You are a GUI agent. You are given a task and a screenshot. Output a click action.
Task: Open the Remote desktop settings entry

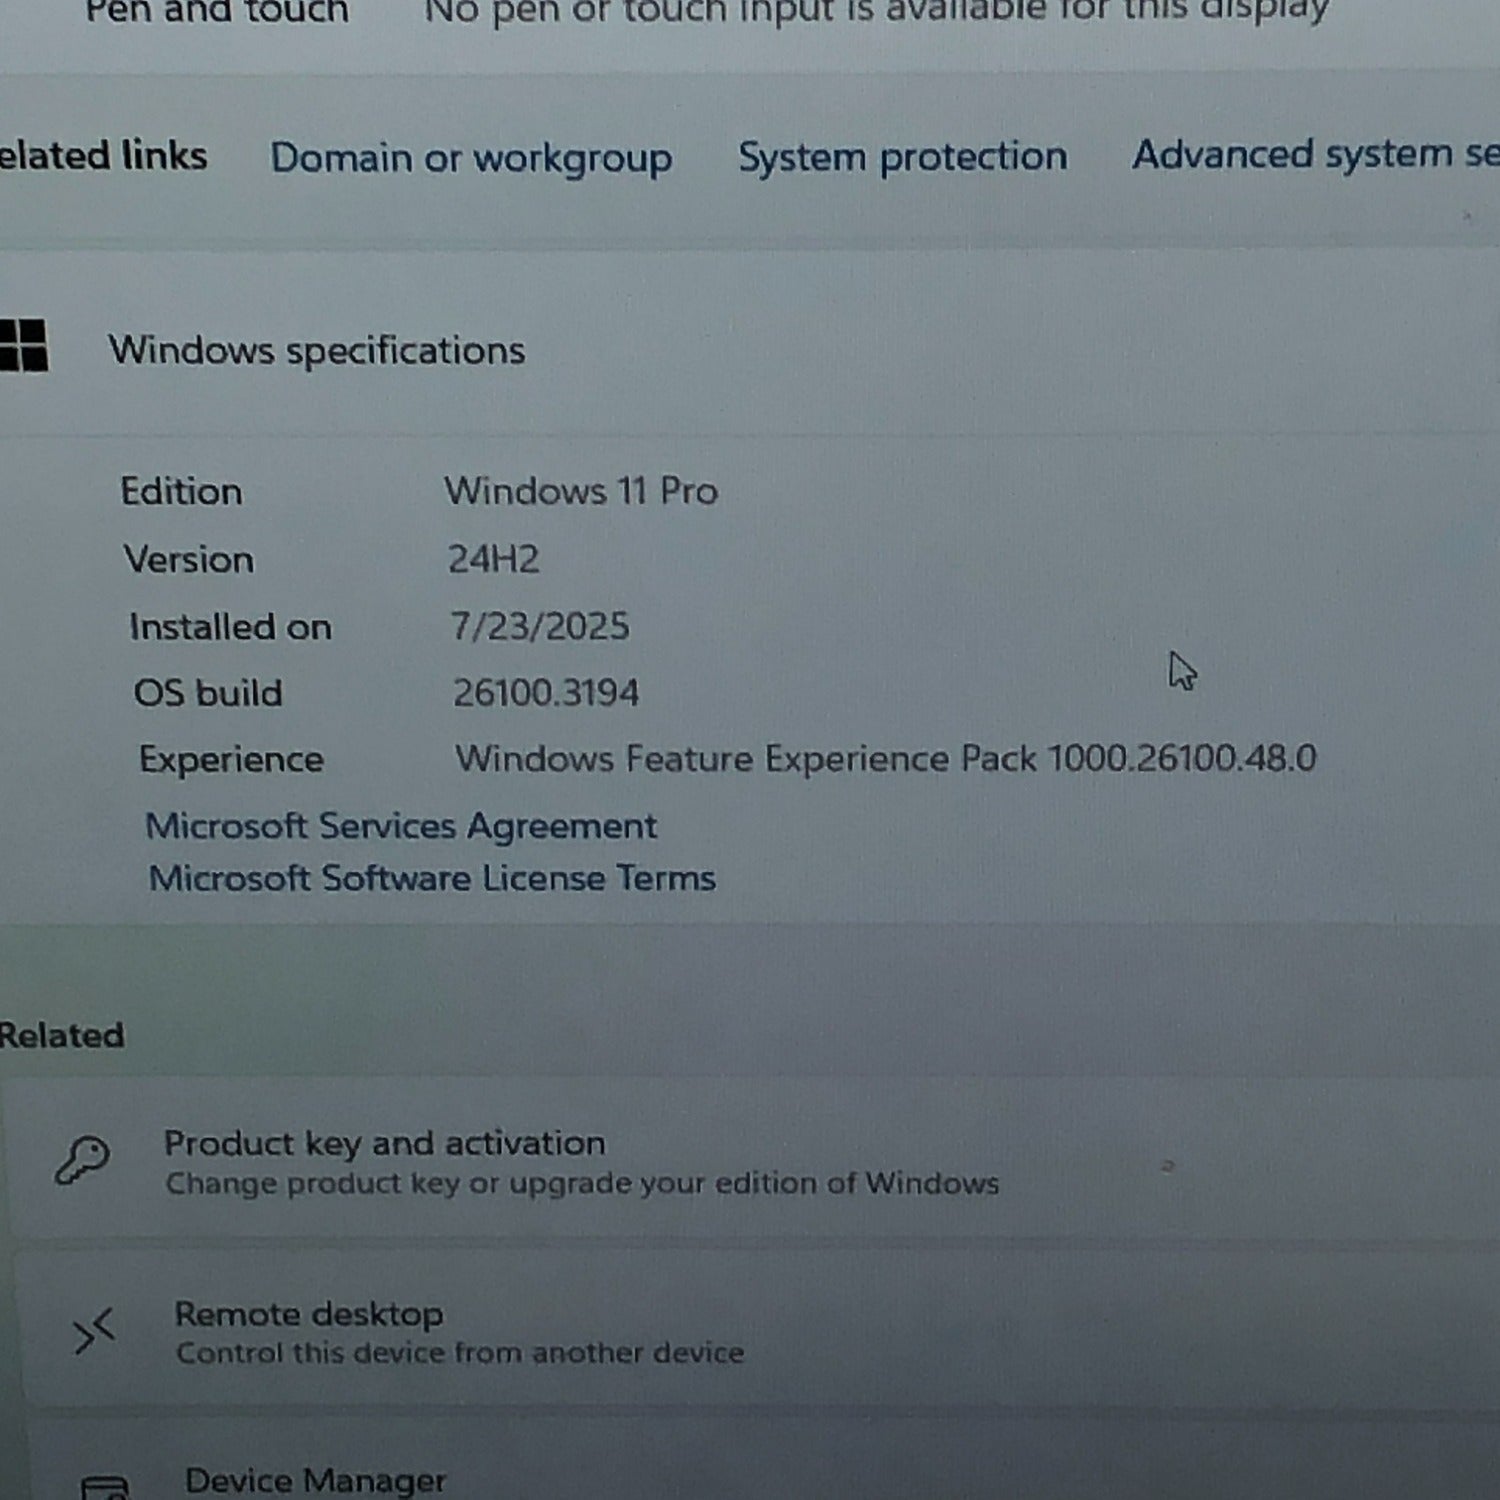(308, 1314)
